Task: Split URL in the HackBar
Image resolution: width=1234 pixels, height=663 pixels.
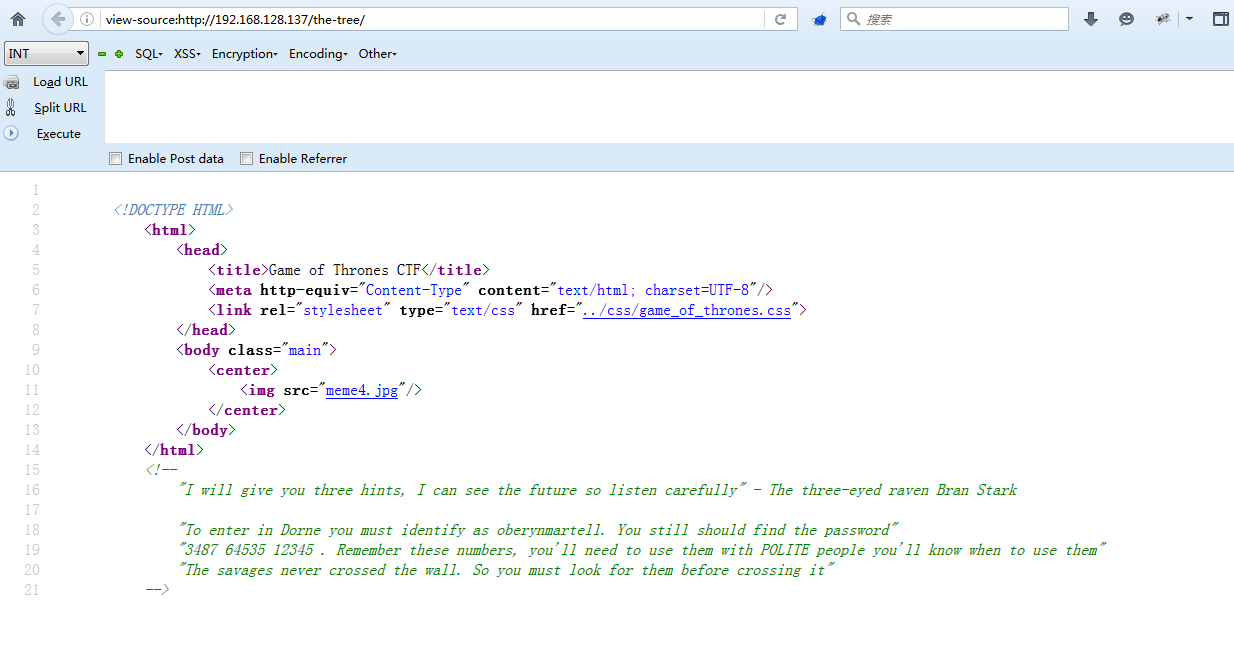Action: [60, 108]
